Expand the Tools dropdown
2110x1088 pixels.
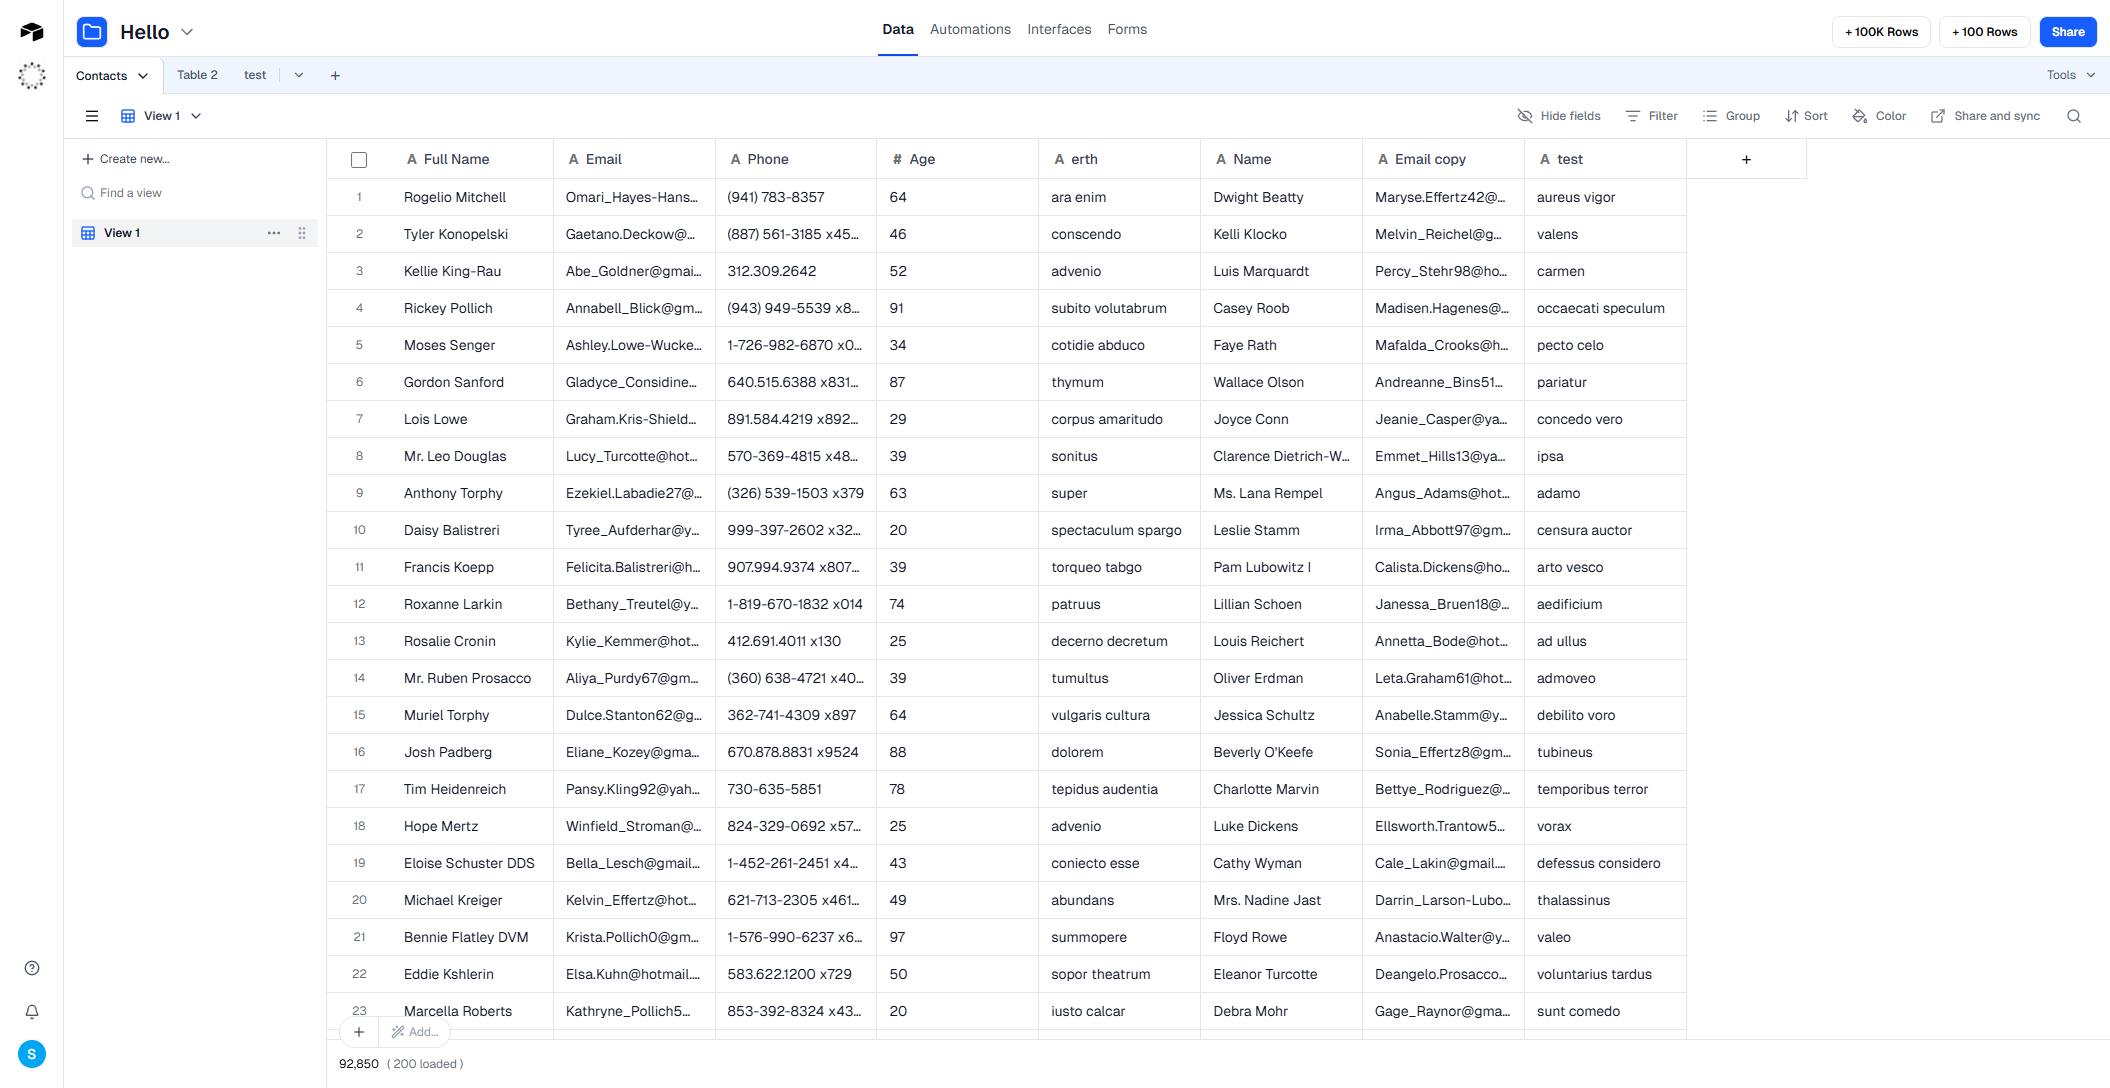[x=2066, y=75]
